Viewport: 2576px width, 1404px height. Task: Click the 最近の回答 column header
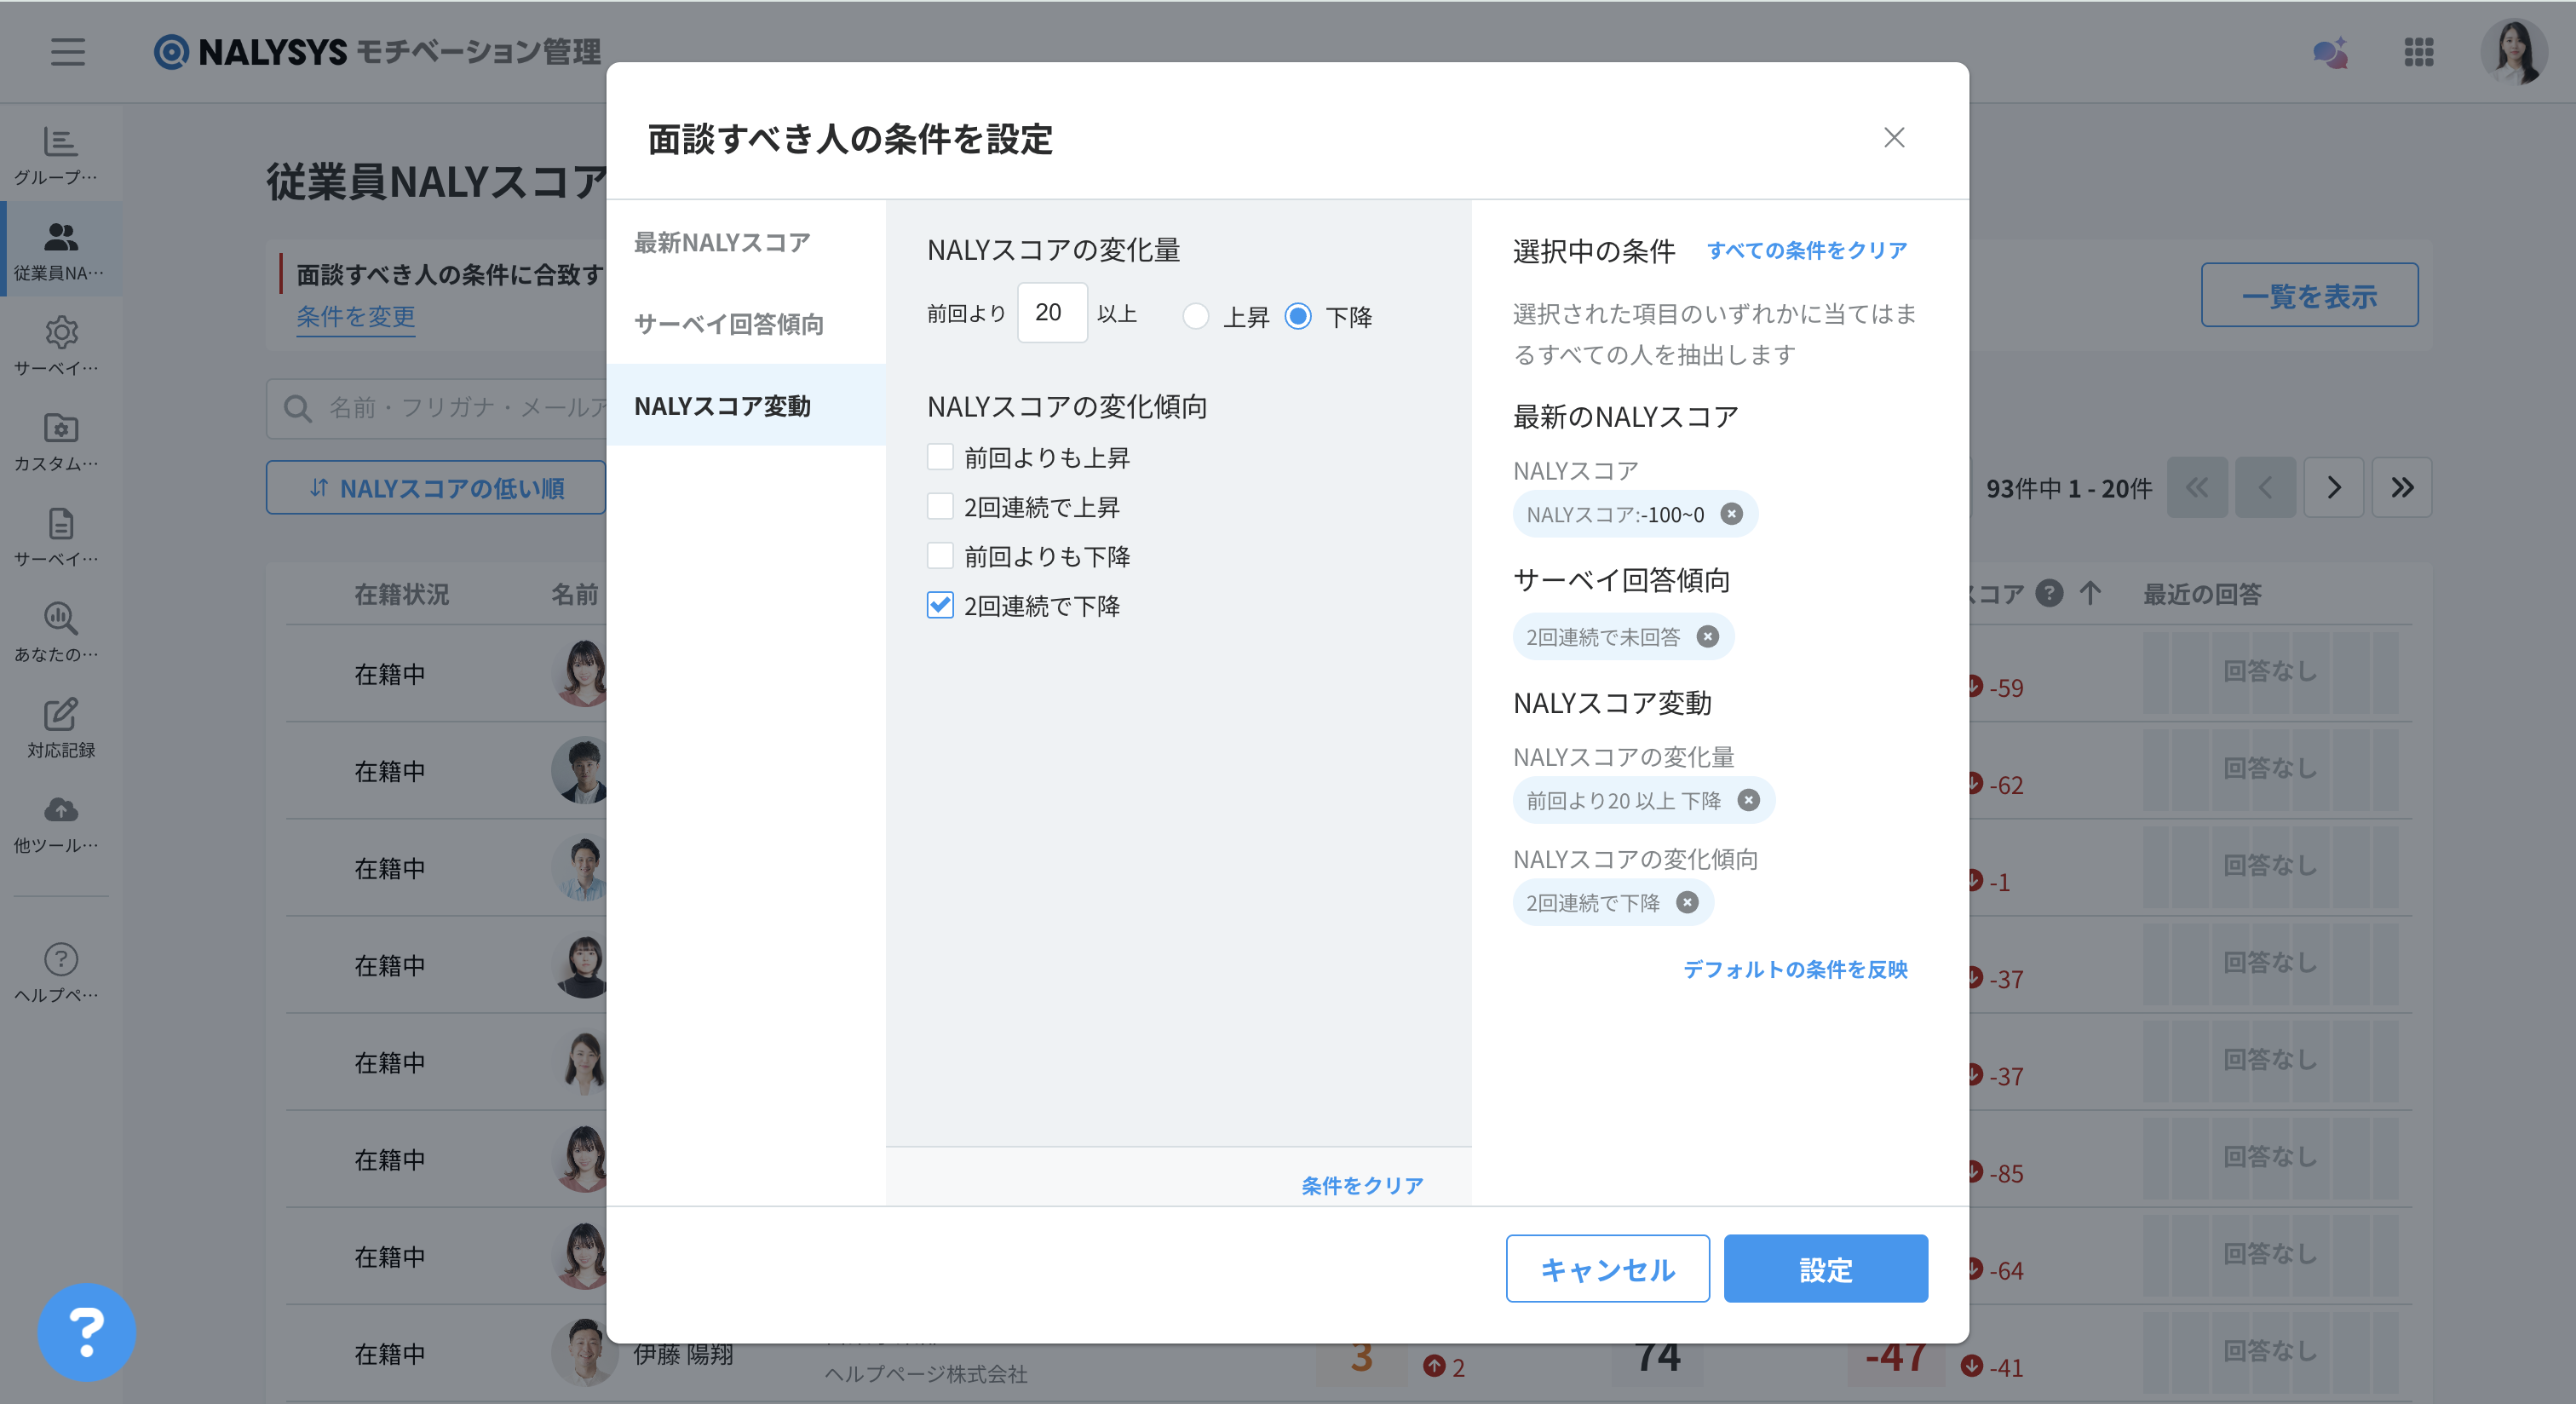(2202, 594)
